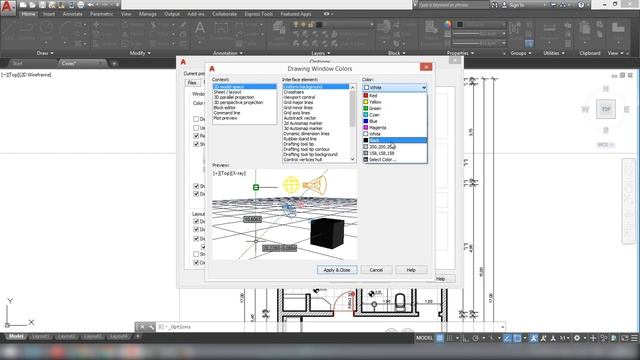This screenshot has height=360, width=640.
Task: Pick Black in the color dropdown list
Action: 395,140
